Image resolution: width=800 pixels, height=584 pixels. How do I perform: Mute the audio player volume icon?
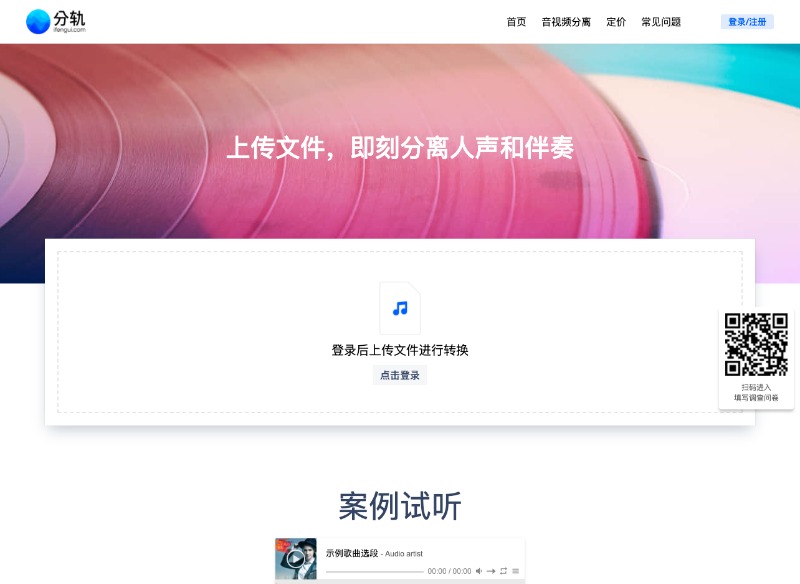479,571
